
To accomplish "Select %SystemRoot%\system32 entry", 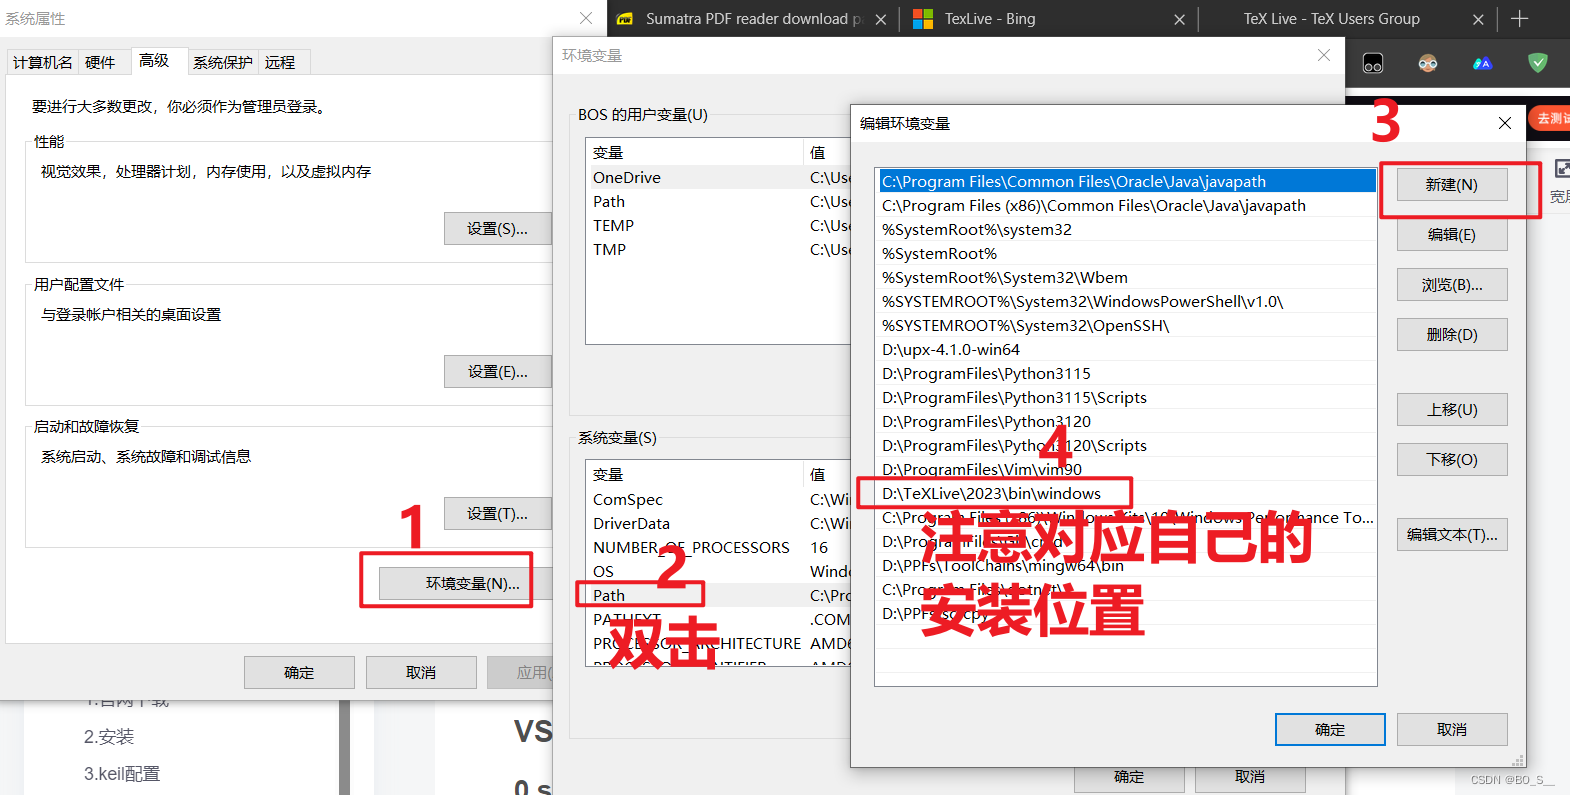I will (1127, 229).
